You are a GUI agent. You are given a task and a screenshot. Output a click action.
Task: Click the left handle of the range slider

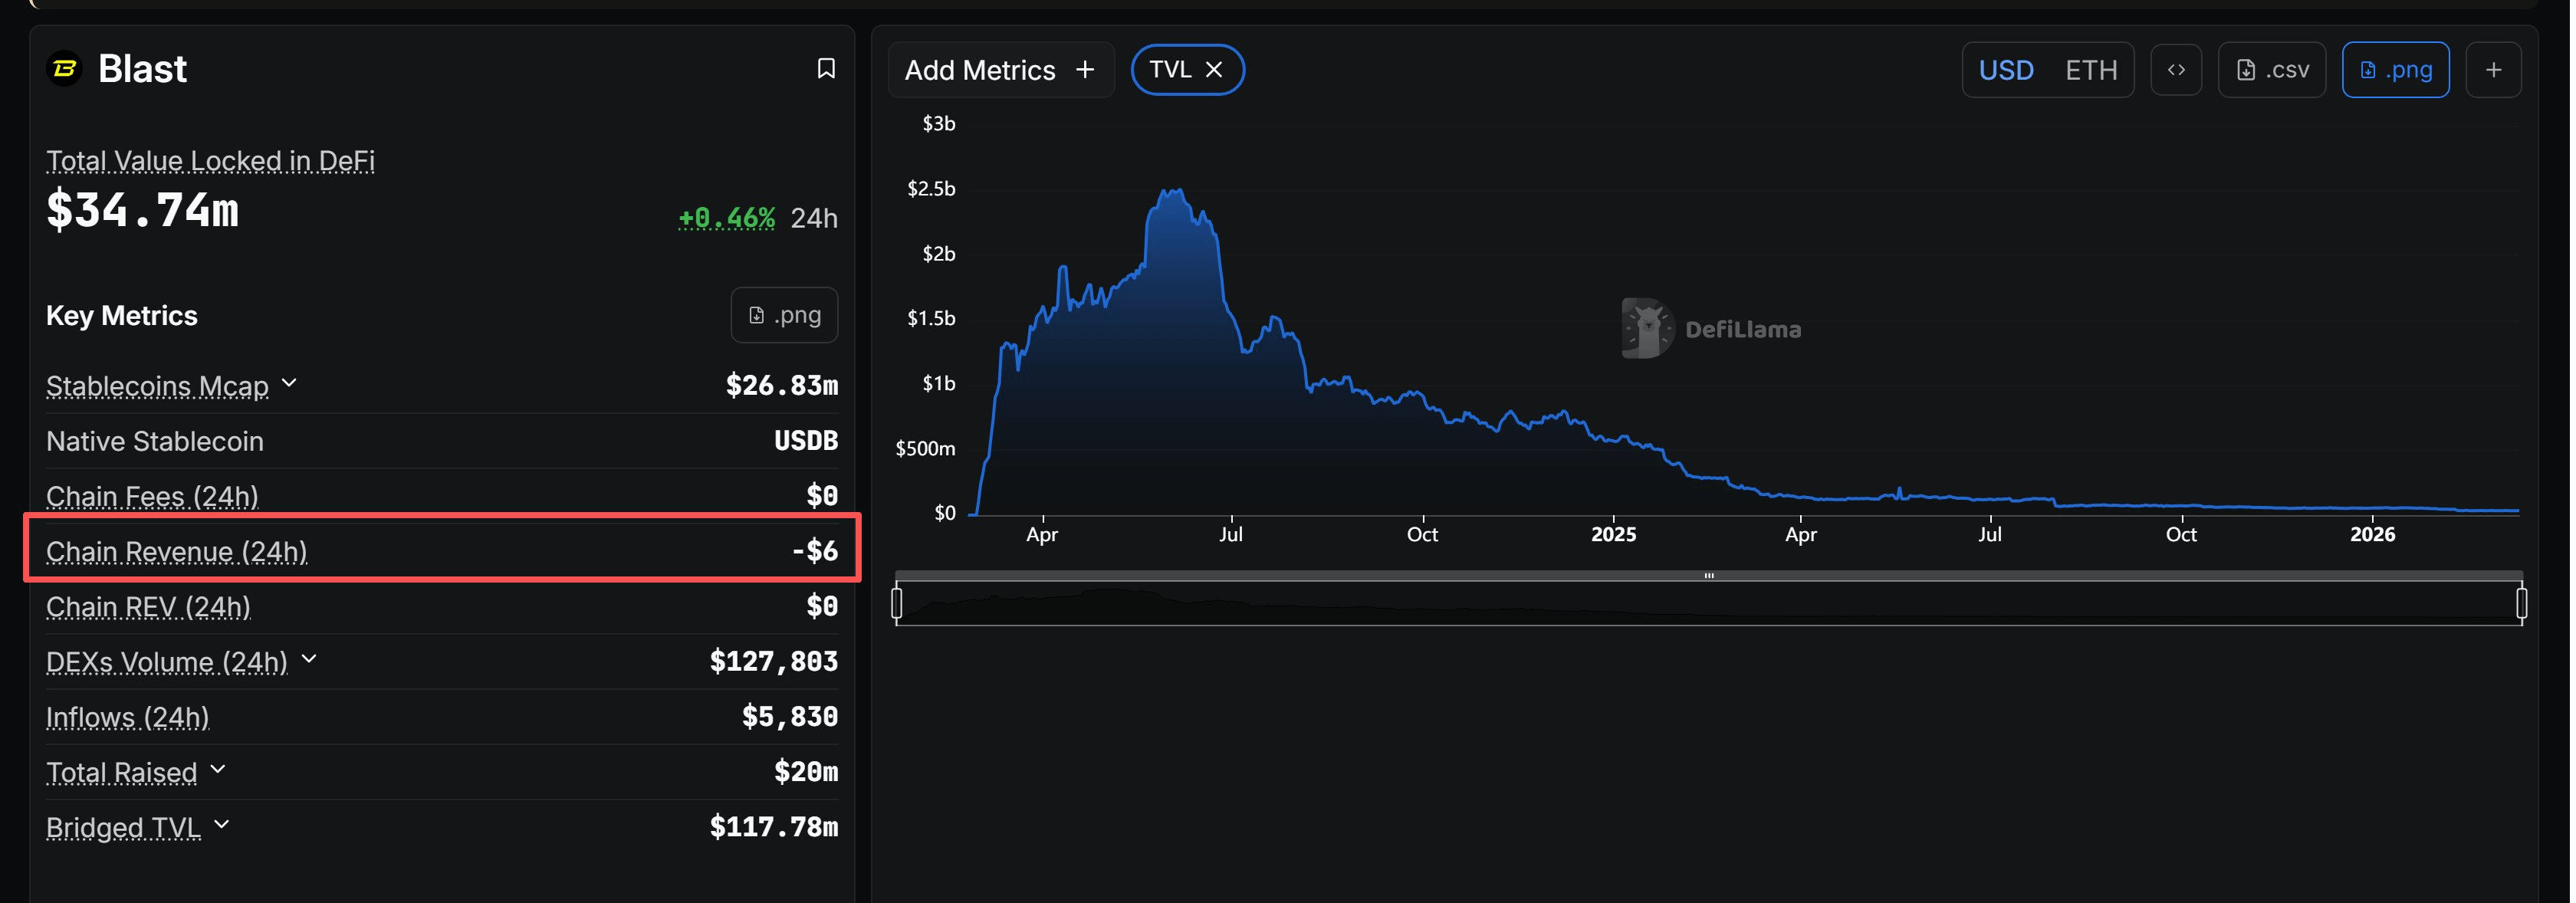(897, 603)
